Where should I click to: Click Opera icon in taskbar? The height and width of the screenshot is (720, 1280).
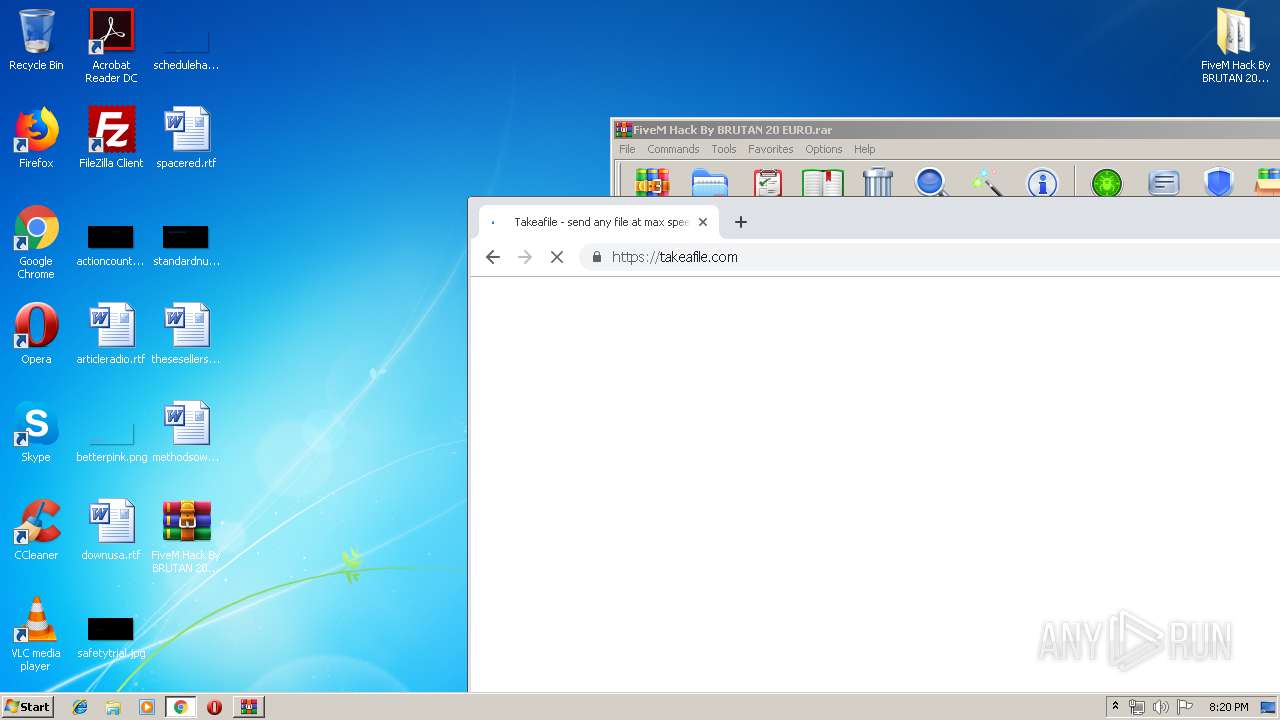coord(214,707)
